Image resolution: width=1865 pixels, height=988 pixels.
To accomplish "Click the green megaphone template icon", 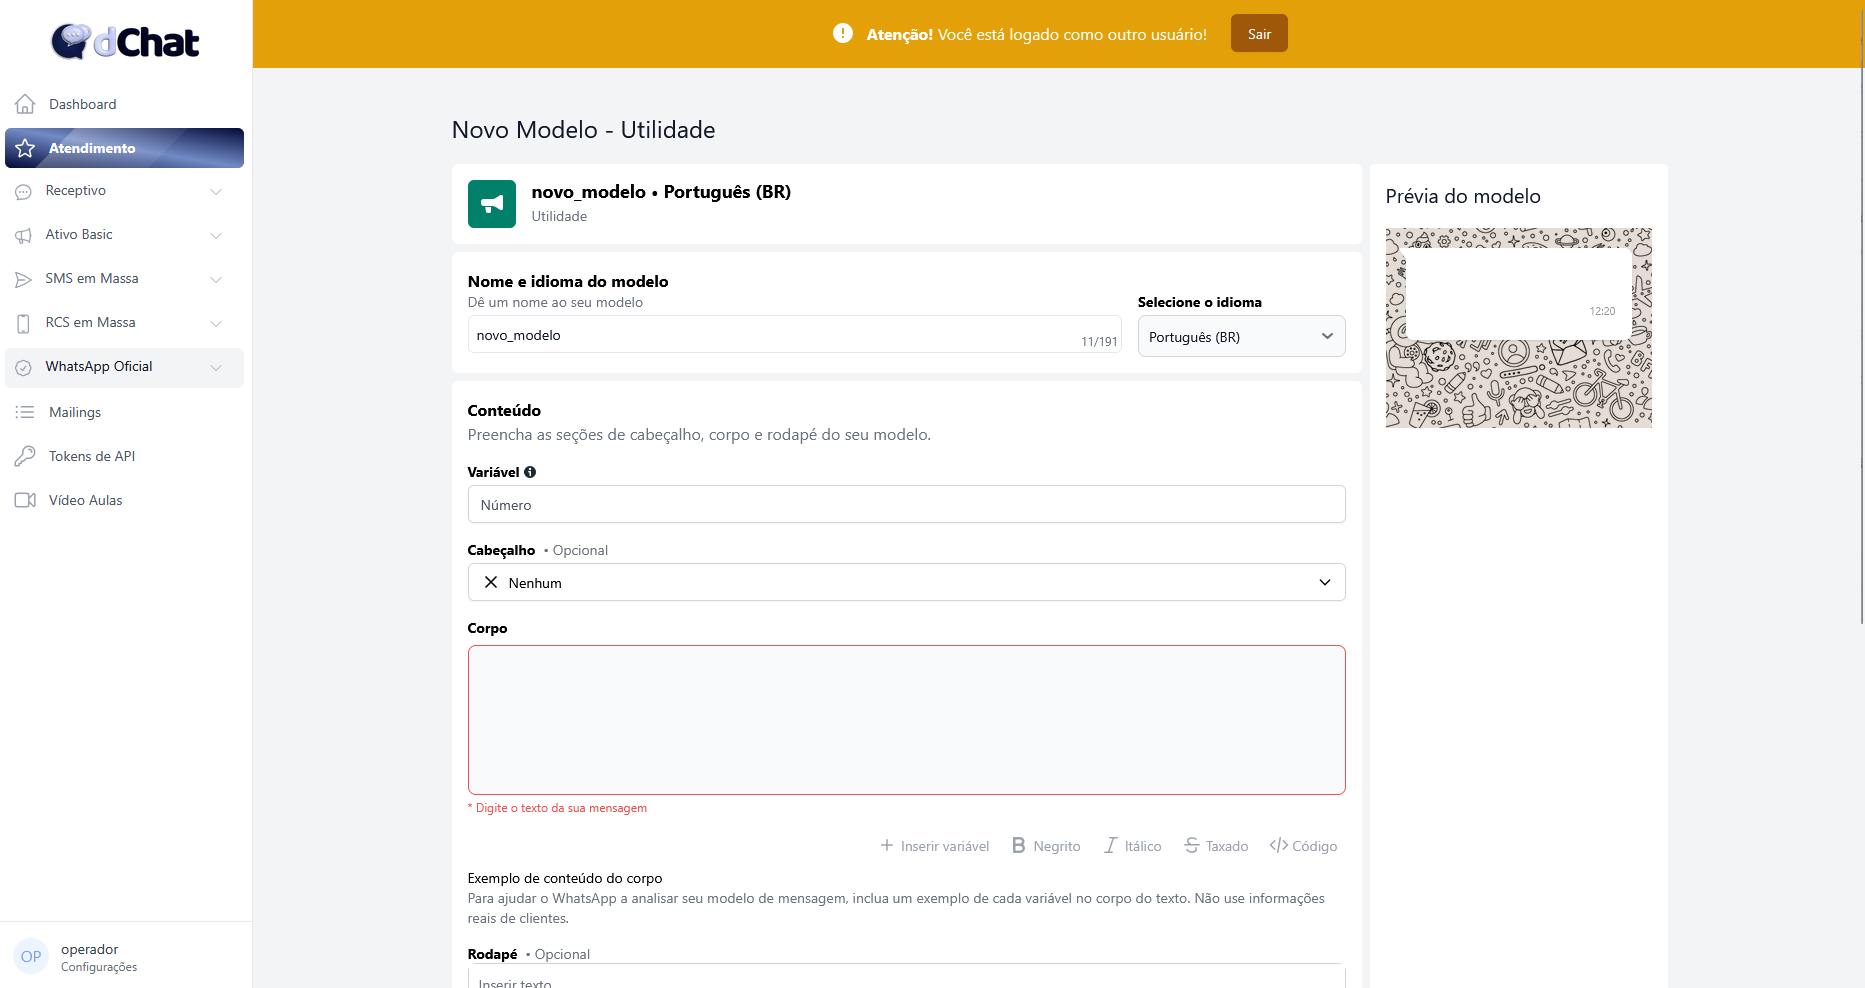I will click(x=492, y=204).
